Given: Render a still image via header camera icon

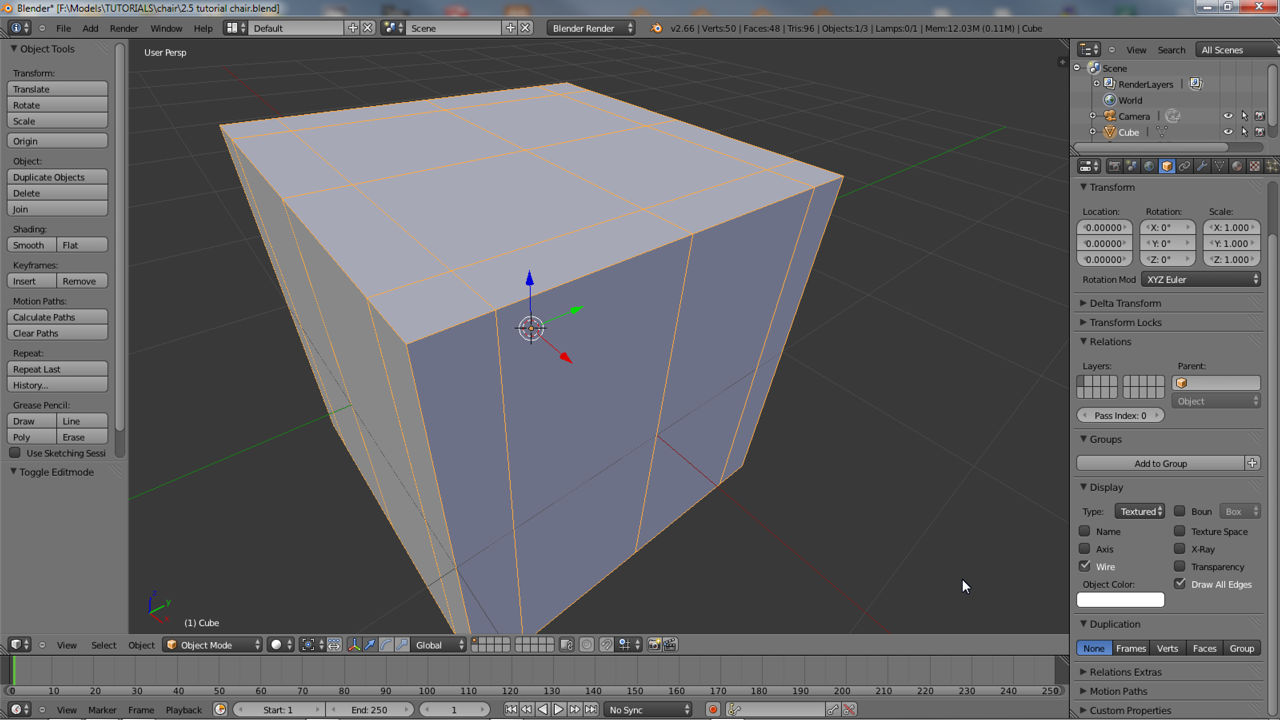Looking at the screenshot, I should (654, 645).
